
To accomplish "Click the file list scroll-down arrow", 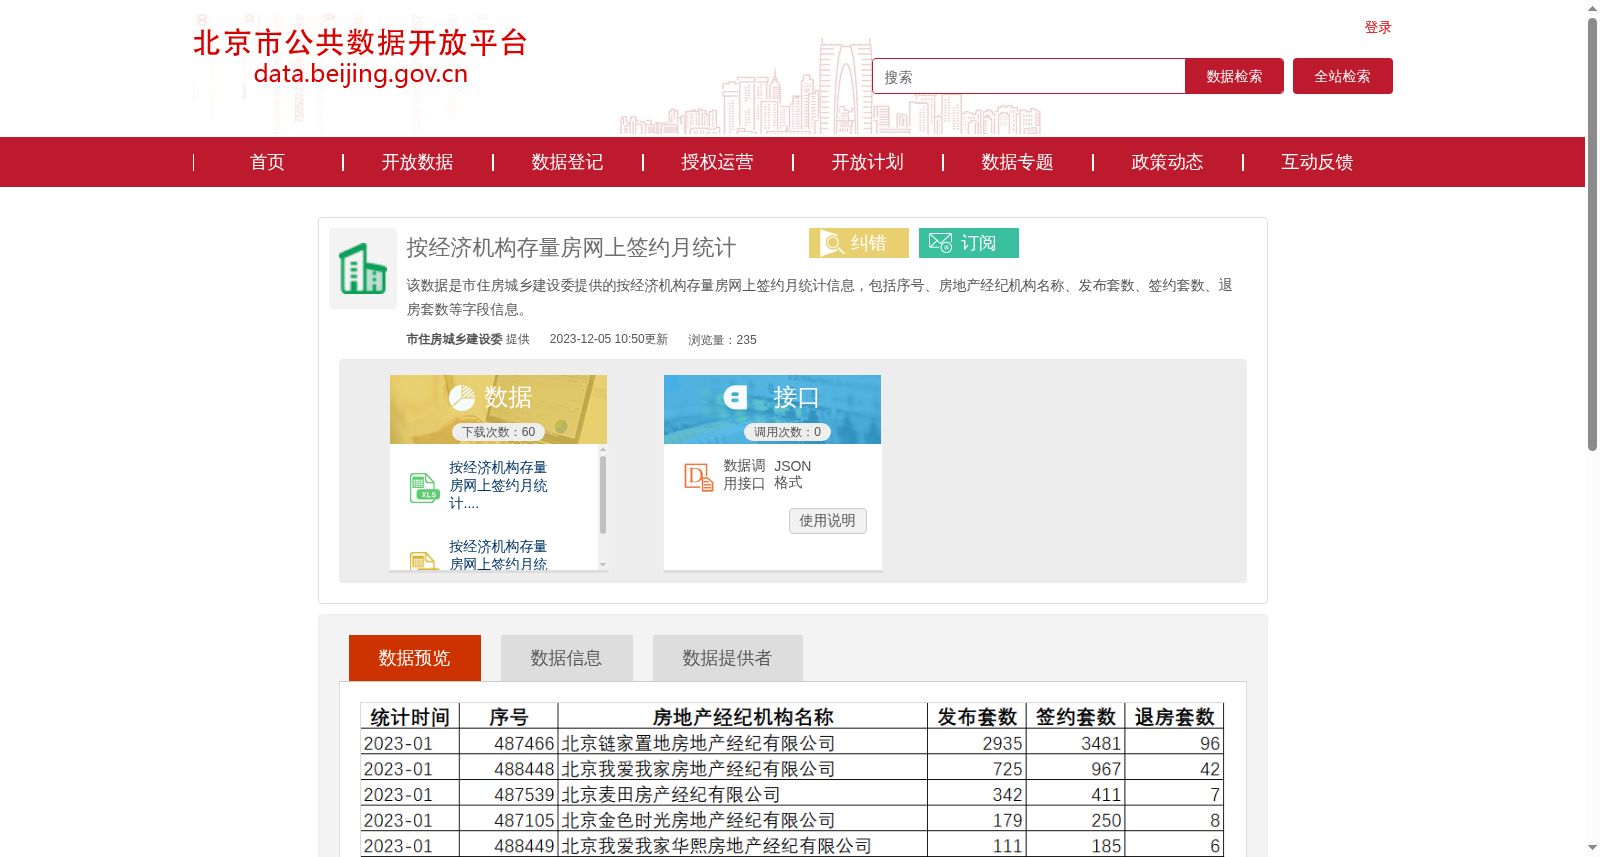I will pyautogui.click(x=603, y=565).
